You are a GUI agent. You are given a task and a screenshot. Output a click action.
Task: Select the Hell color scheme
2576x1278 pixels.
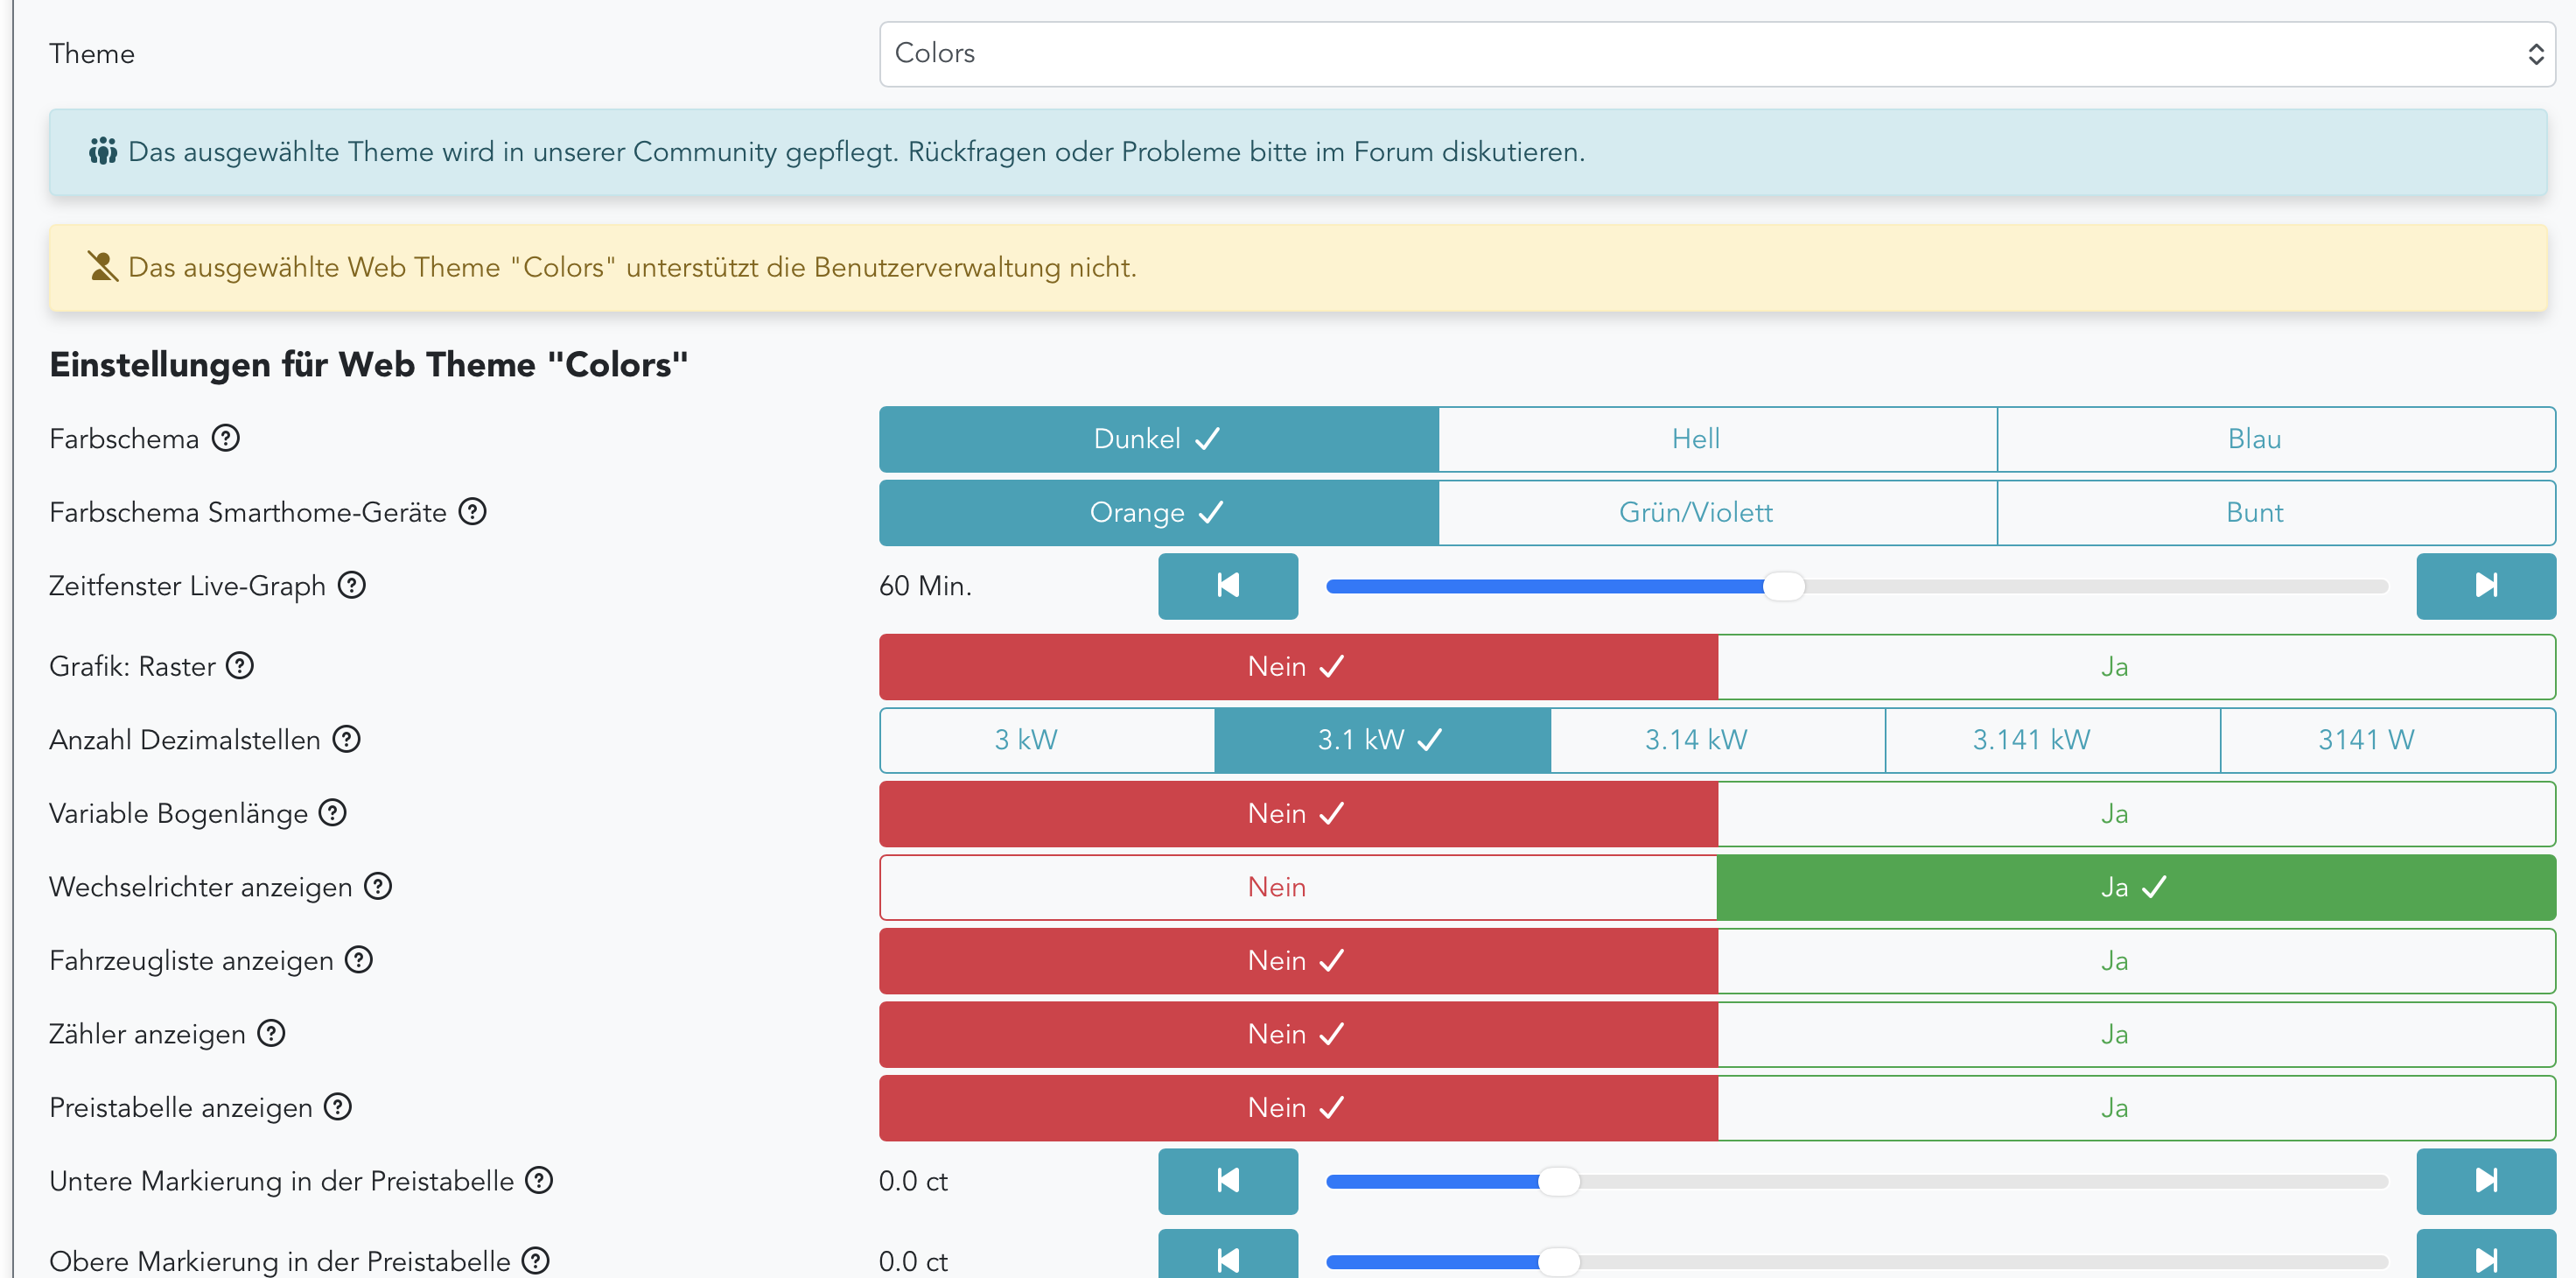pyautogui.click(x=1716, y=438)
